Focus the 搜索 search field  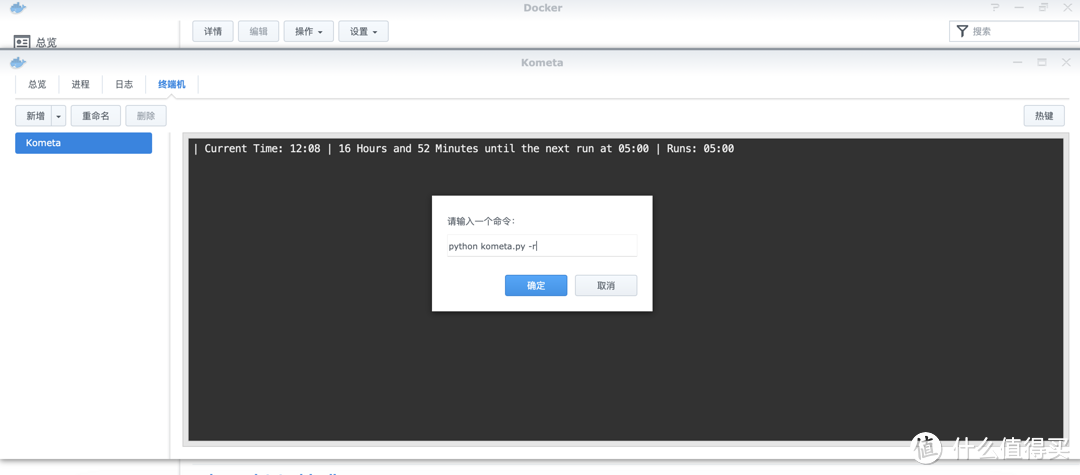(1014, 31)
